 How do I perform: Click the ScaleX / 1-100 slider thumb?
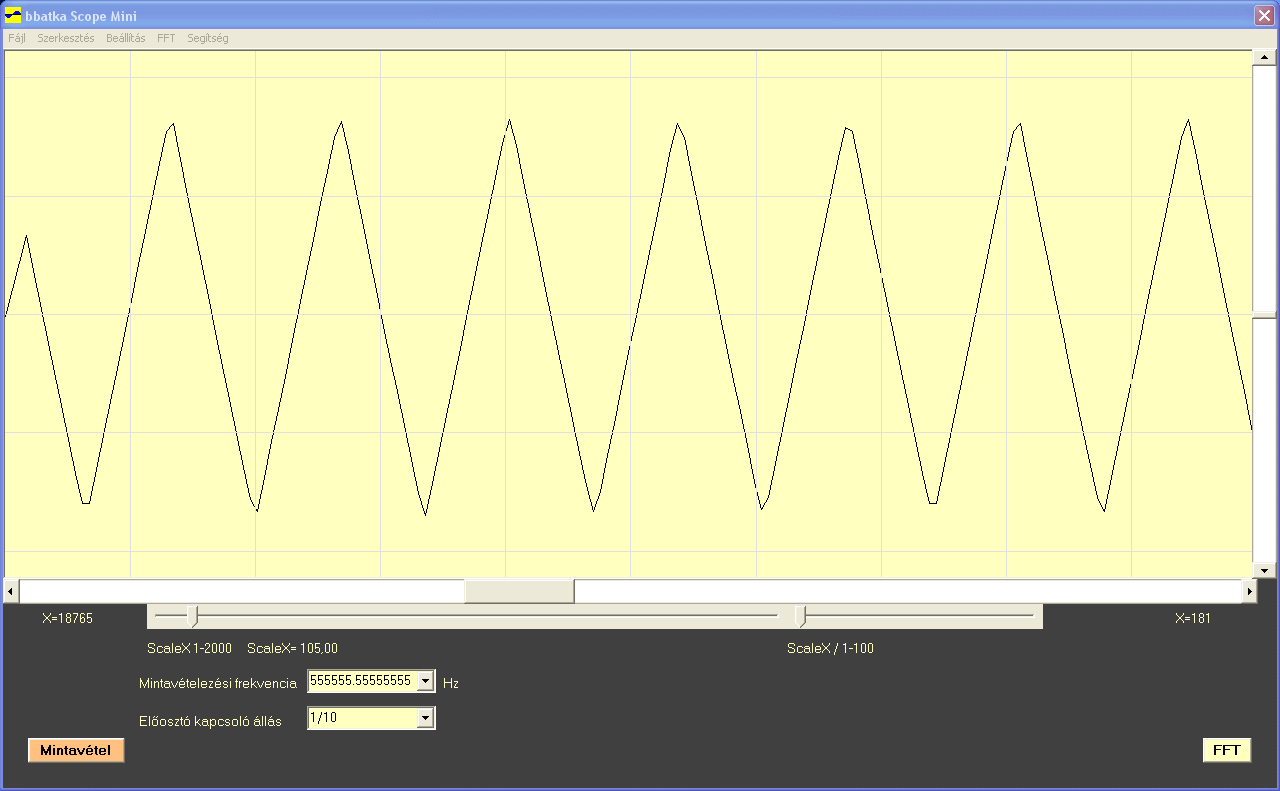pyautogui.click(x=800, y=616)
